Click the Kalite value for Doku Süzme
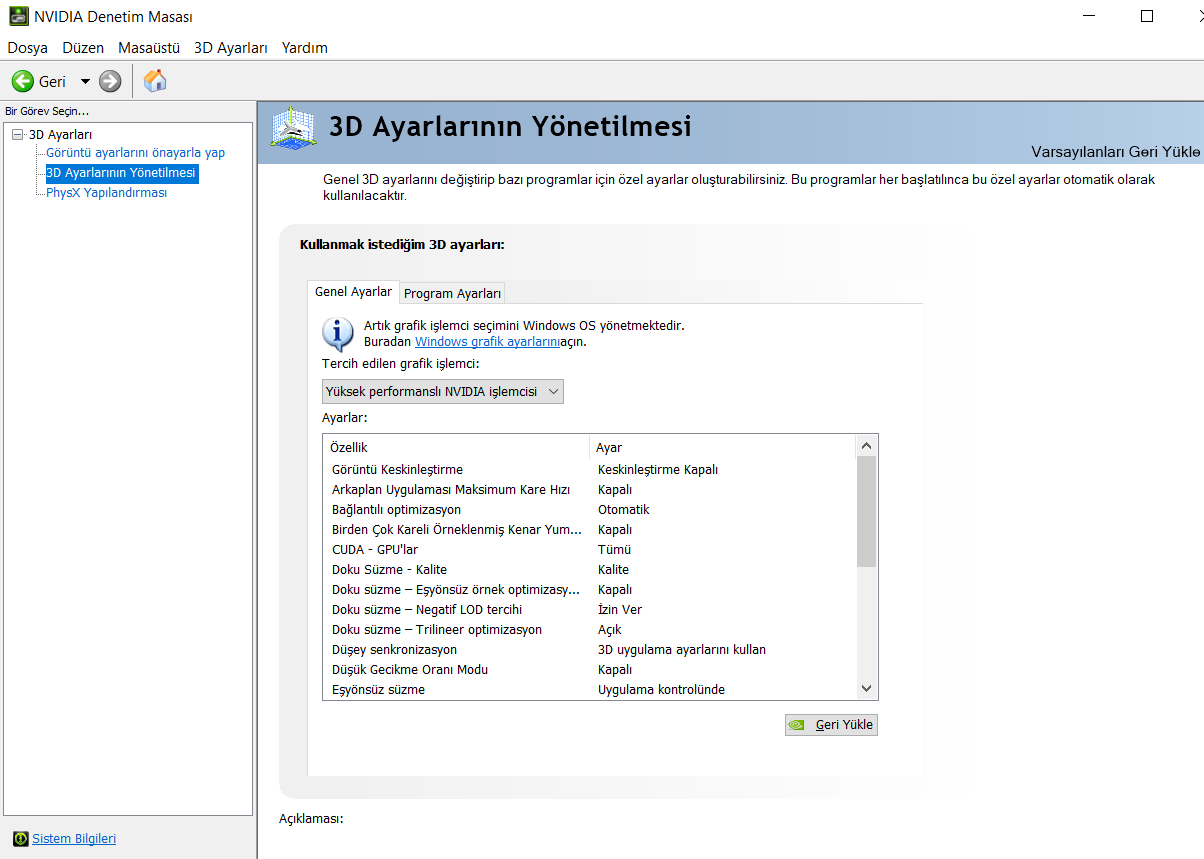Screen dimensions: 1204x859 pyautogui.click(x=613, y=569)
